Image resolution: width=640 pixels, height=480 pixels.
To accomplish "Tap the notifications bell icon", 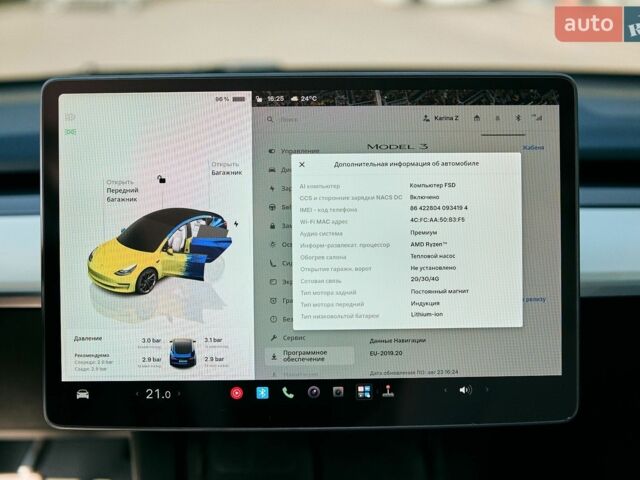I will click(x=497, y=118).
